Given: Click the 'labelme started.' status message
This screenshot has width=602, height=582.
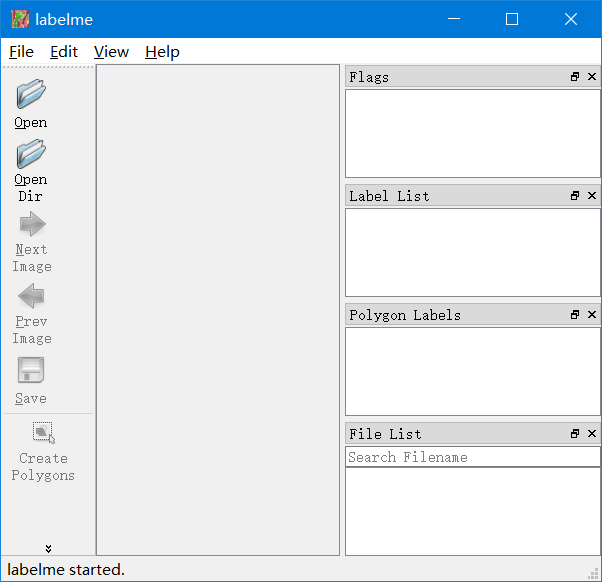Looking at the screenshot, I should point(66,570).
